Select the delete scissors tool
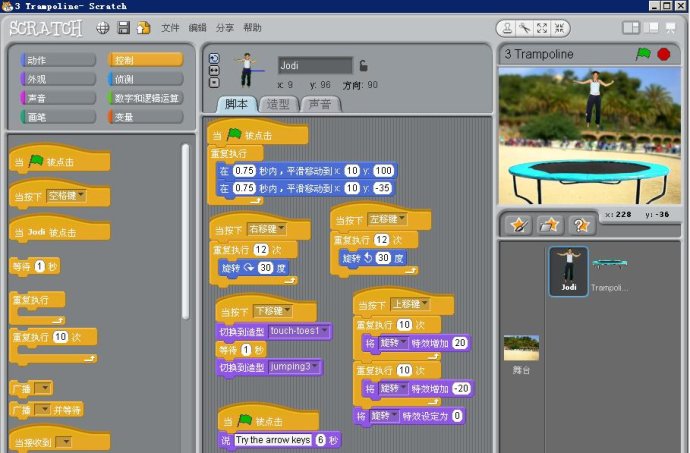 tap(525, 29)
